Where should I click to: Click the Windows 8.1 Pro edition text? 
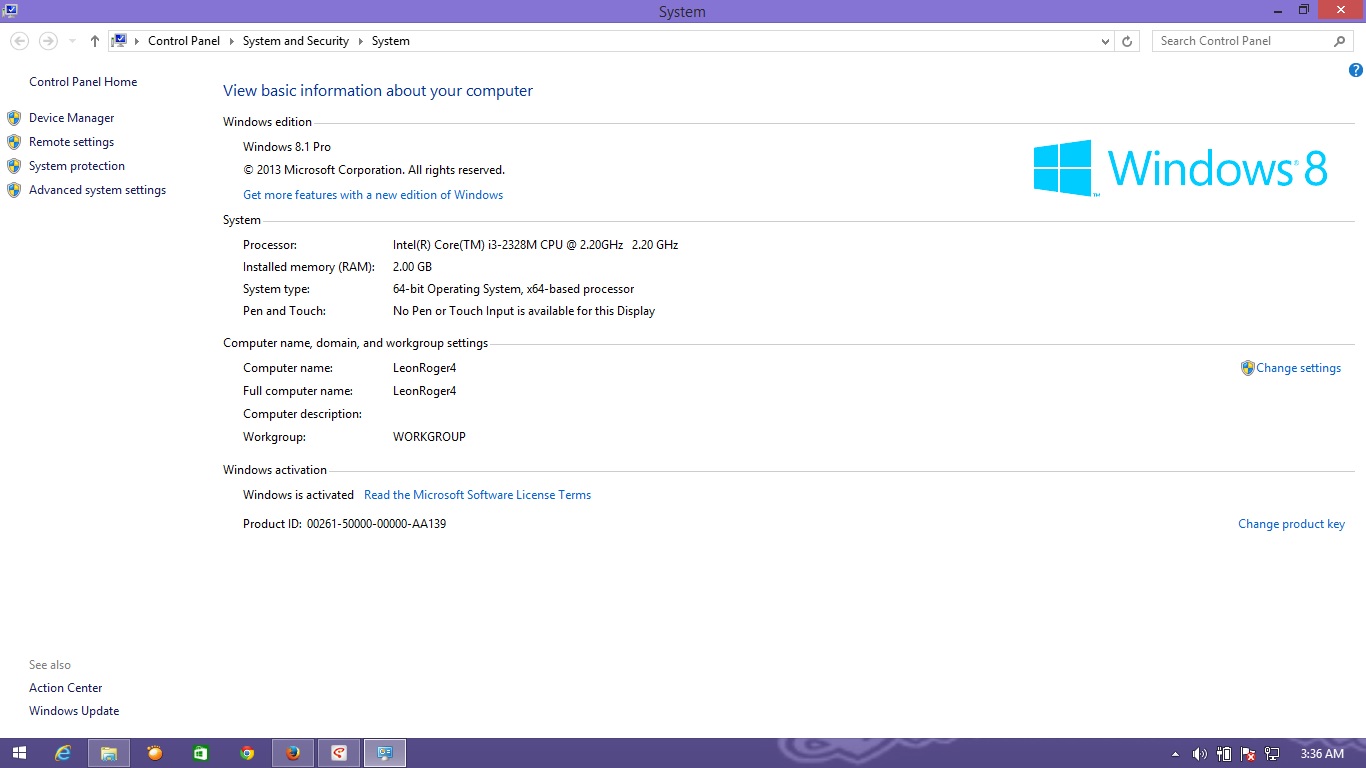click(x=287, y=147)
